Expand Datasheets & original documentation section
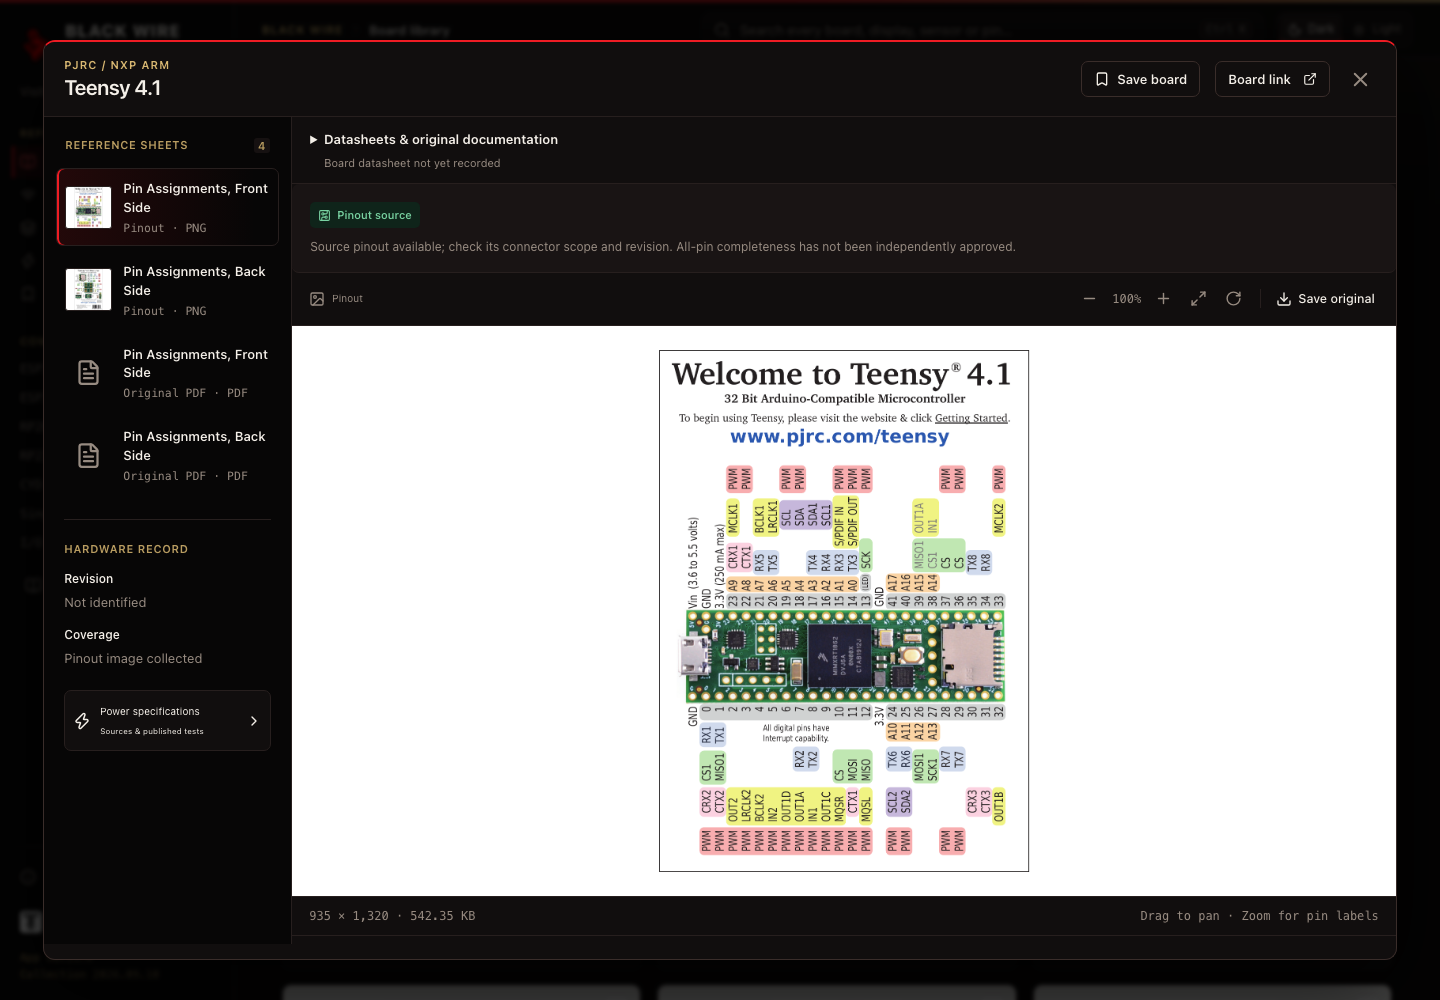Image resolution: width=1440 pixels, height=1000 pixels. pyautogui.click(x=434, y=140)
